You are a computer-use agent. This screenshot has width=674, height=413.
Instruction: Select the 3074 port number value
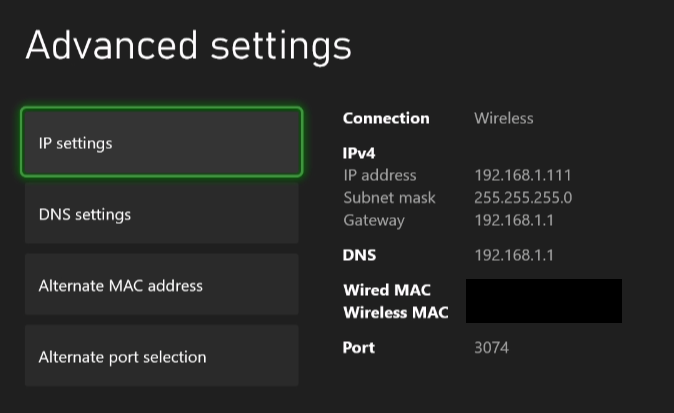(492, 348)
